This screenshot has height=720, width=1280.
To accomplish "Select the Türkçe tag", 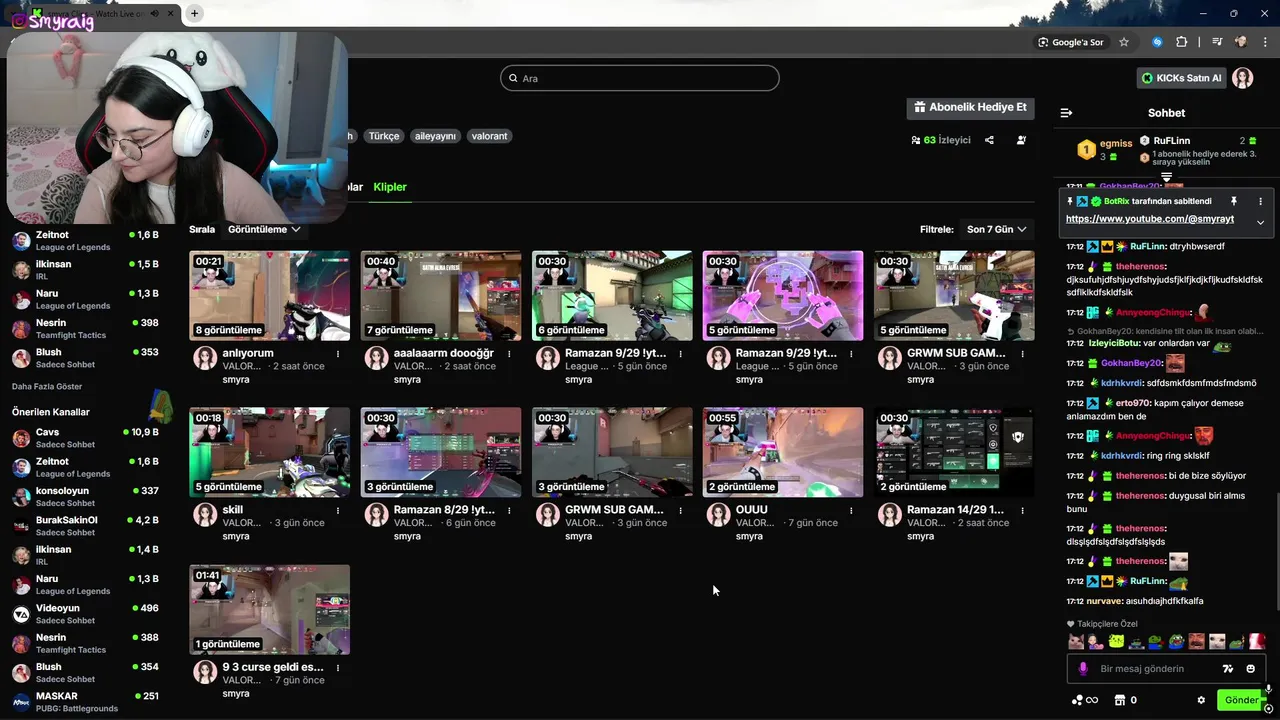I will (x=383, y=136).
